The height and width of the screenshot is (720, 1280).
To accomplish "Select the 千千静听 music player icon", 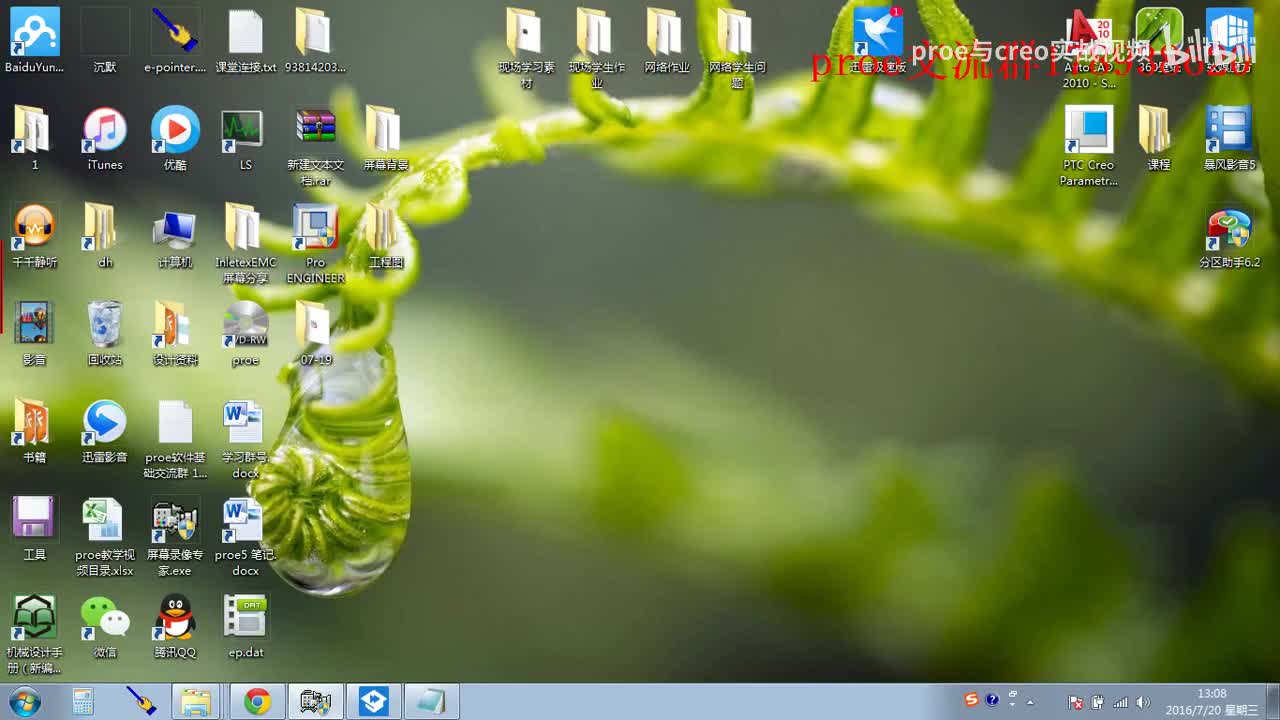I will click(35, 236).
